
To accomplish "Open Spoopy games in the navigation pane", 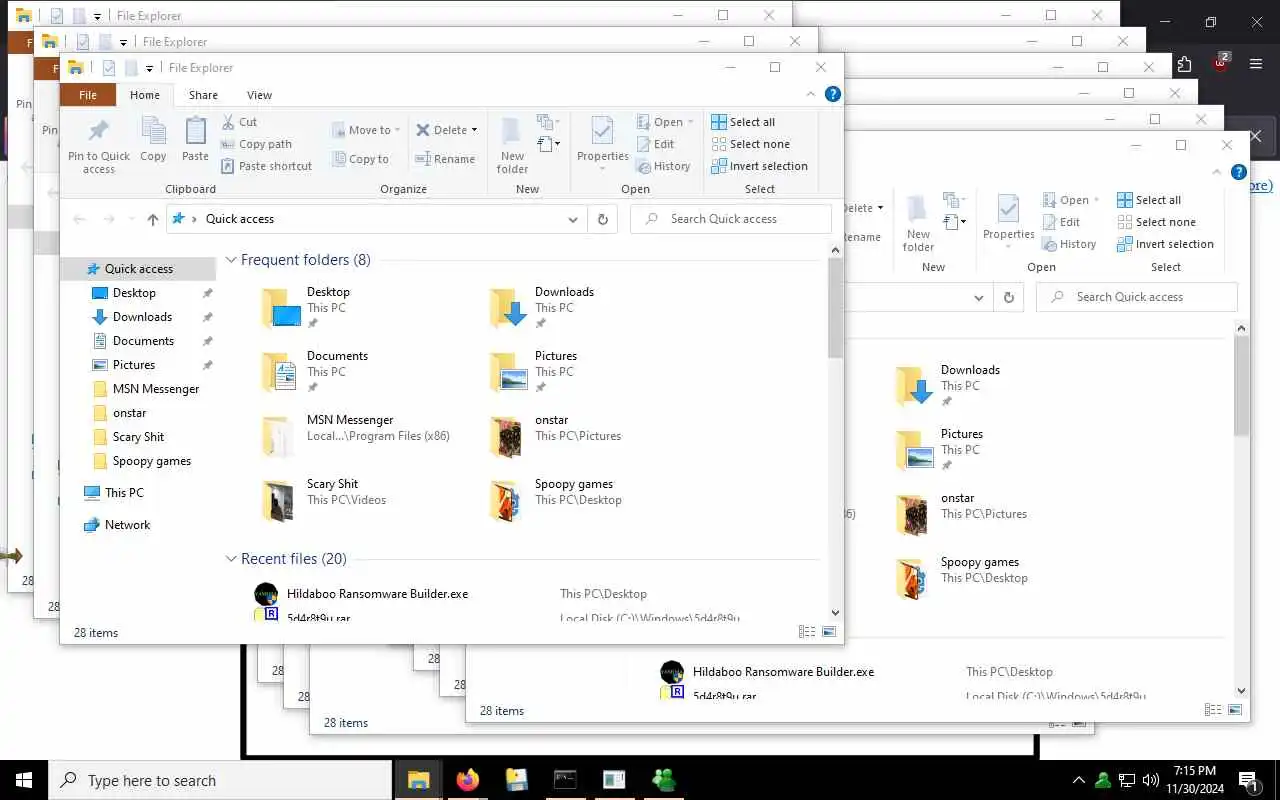I will point(151,461).
